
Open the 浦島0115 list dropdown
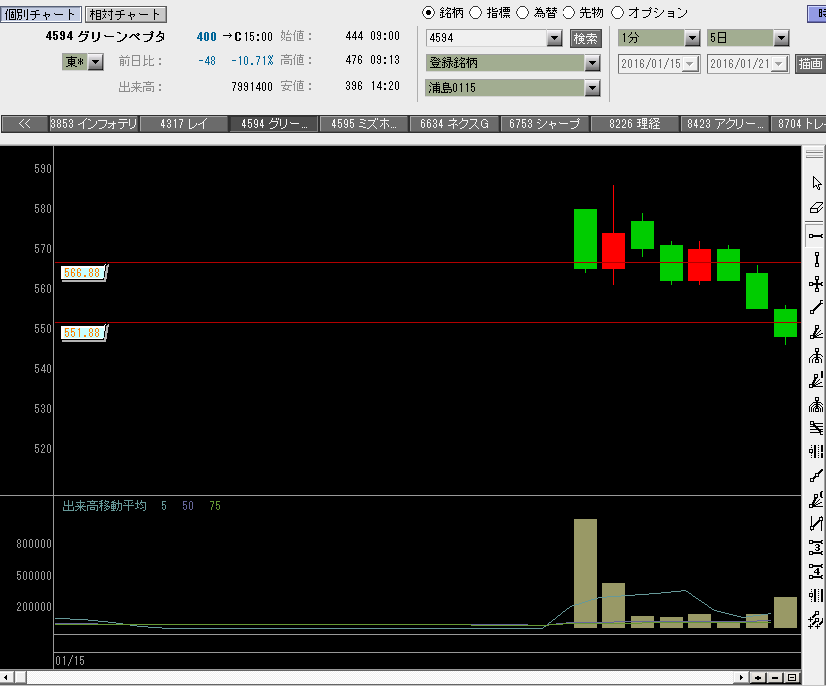[593, 88]
